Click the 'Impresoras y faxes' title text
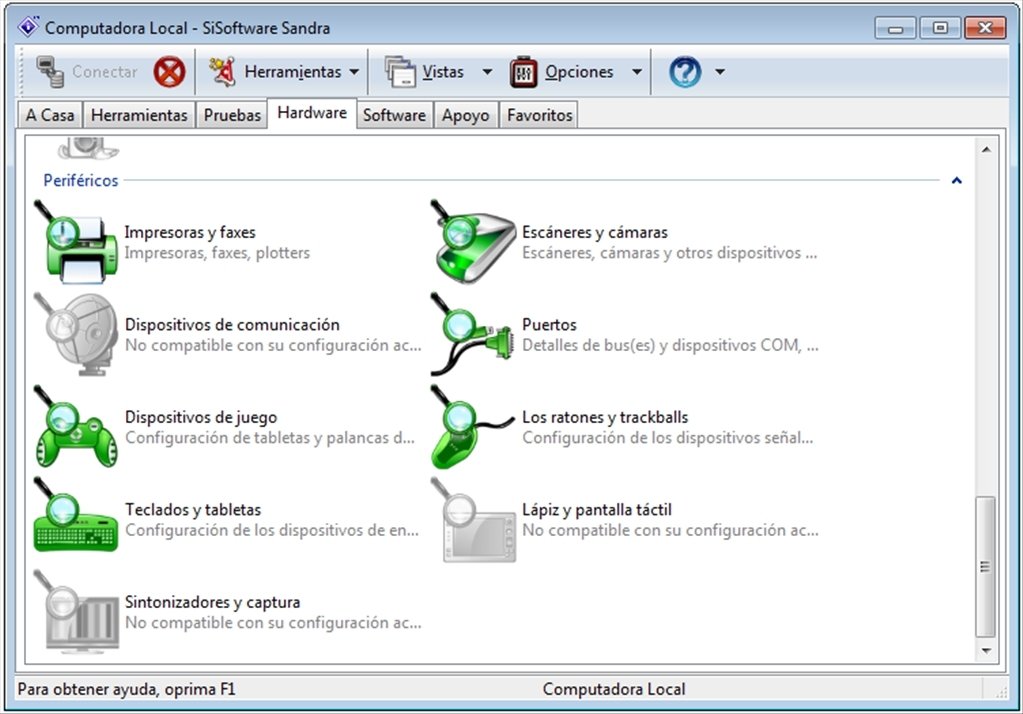Image resolution: width=1023 pixels, height=714 pixels. pyautogui.click(x=190, y=232)
